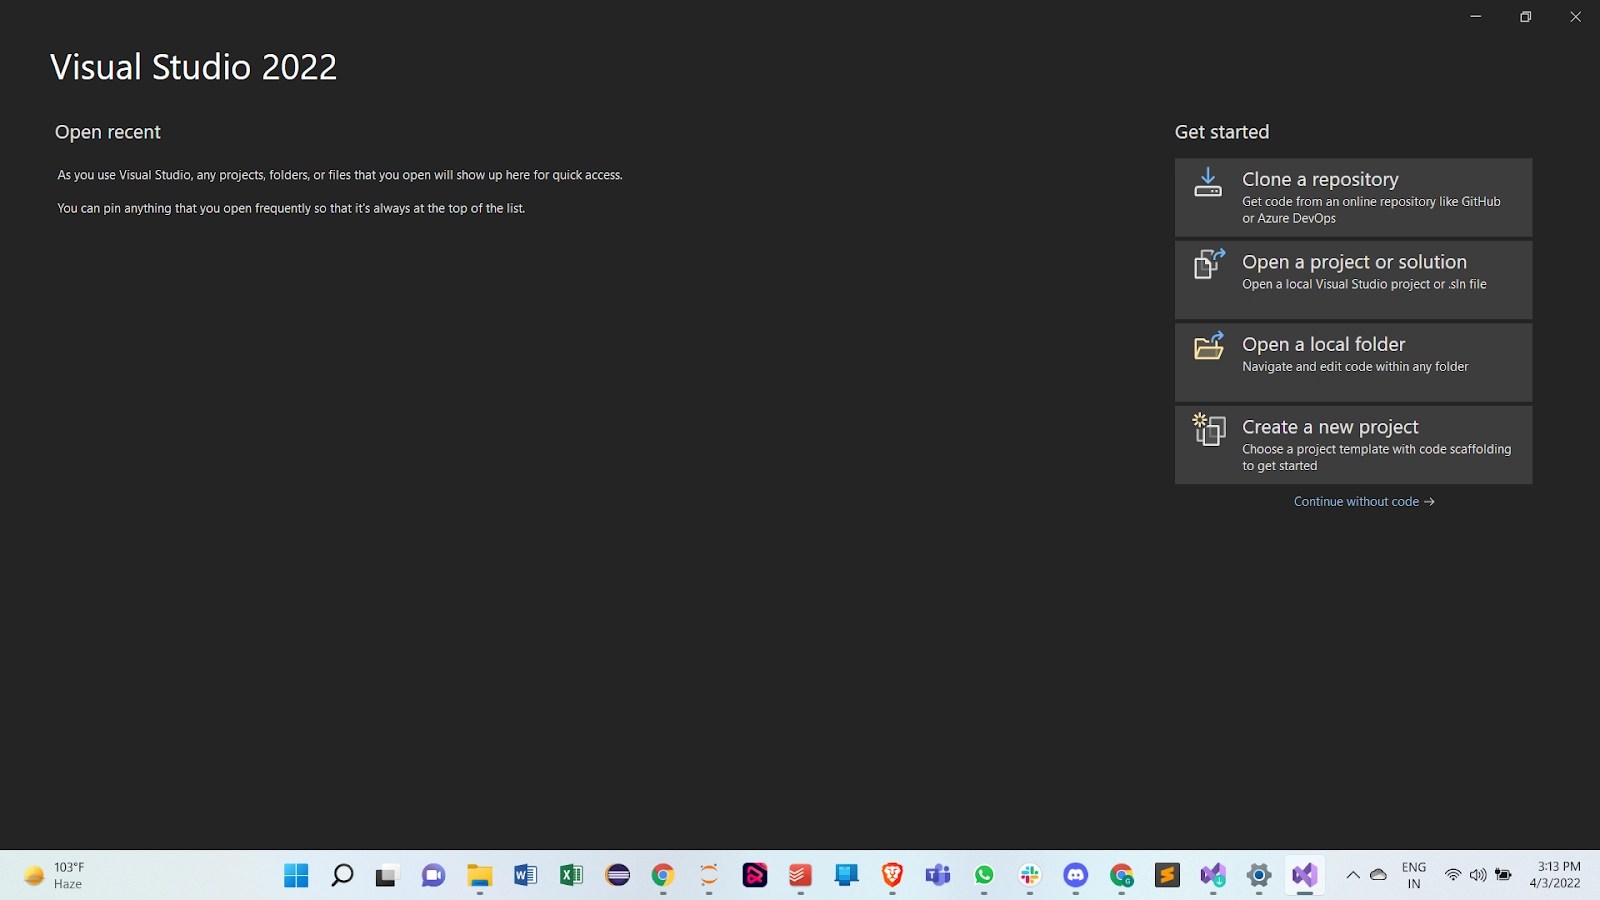Click the Get started heading

coord(1222,132)
